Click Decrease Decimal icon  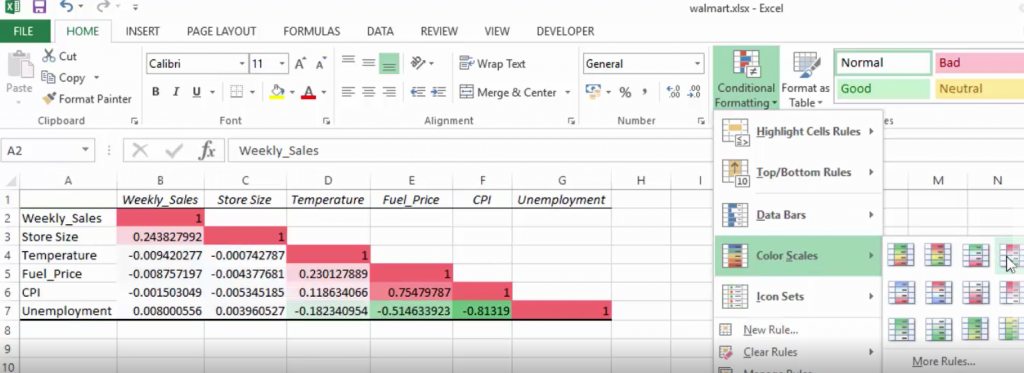(x=693, y=92)
